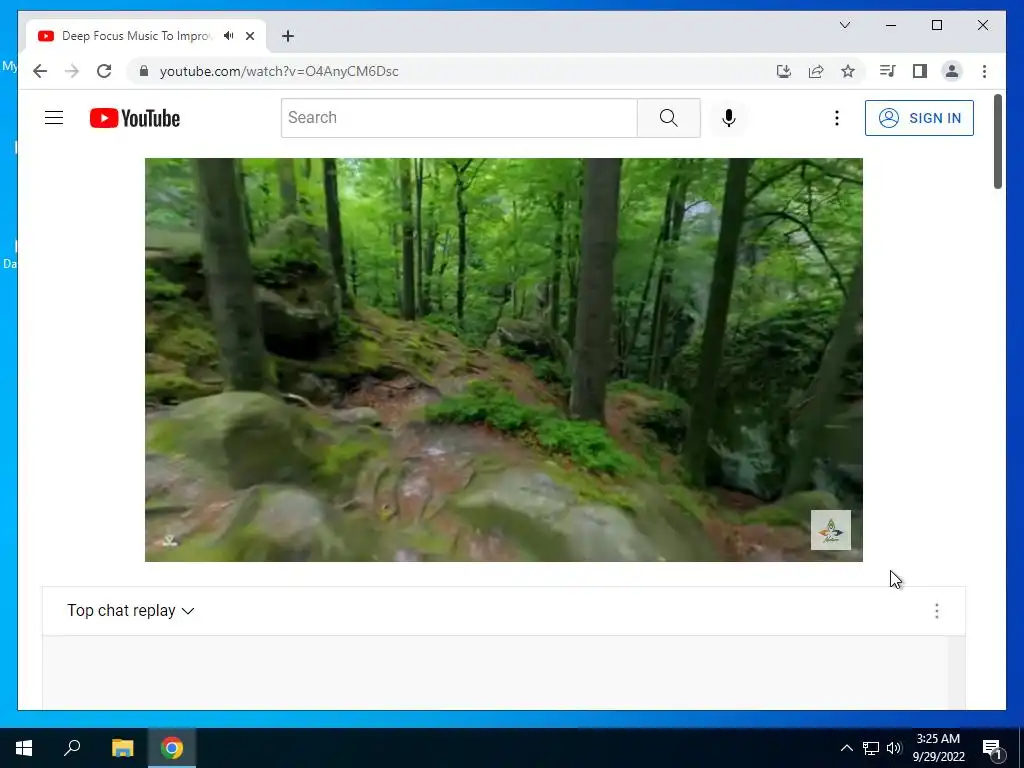Open the network tray icon
Viewport: 1024px width, 768px height.
point(871,748)
